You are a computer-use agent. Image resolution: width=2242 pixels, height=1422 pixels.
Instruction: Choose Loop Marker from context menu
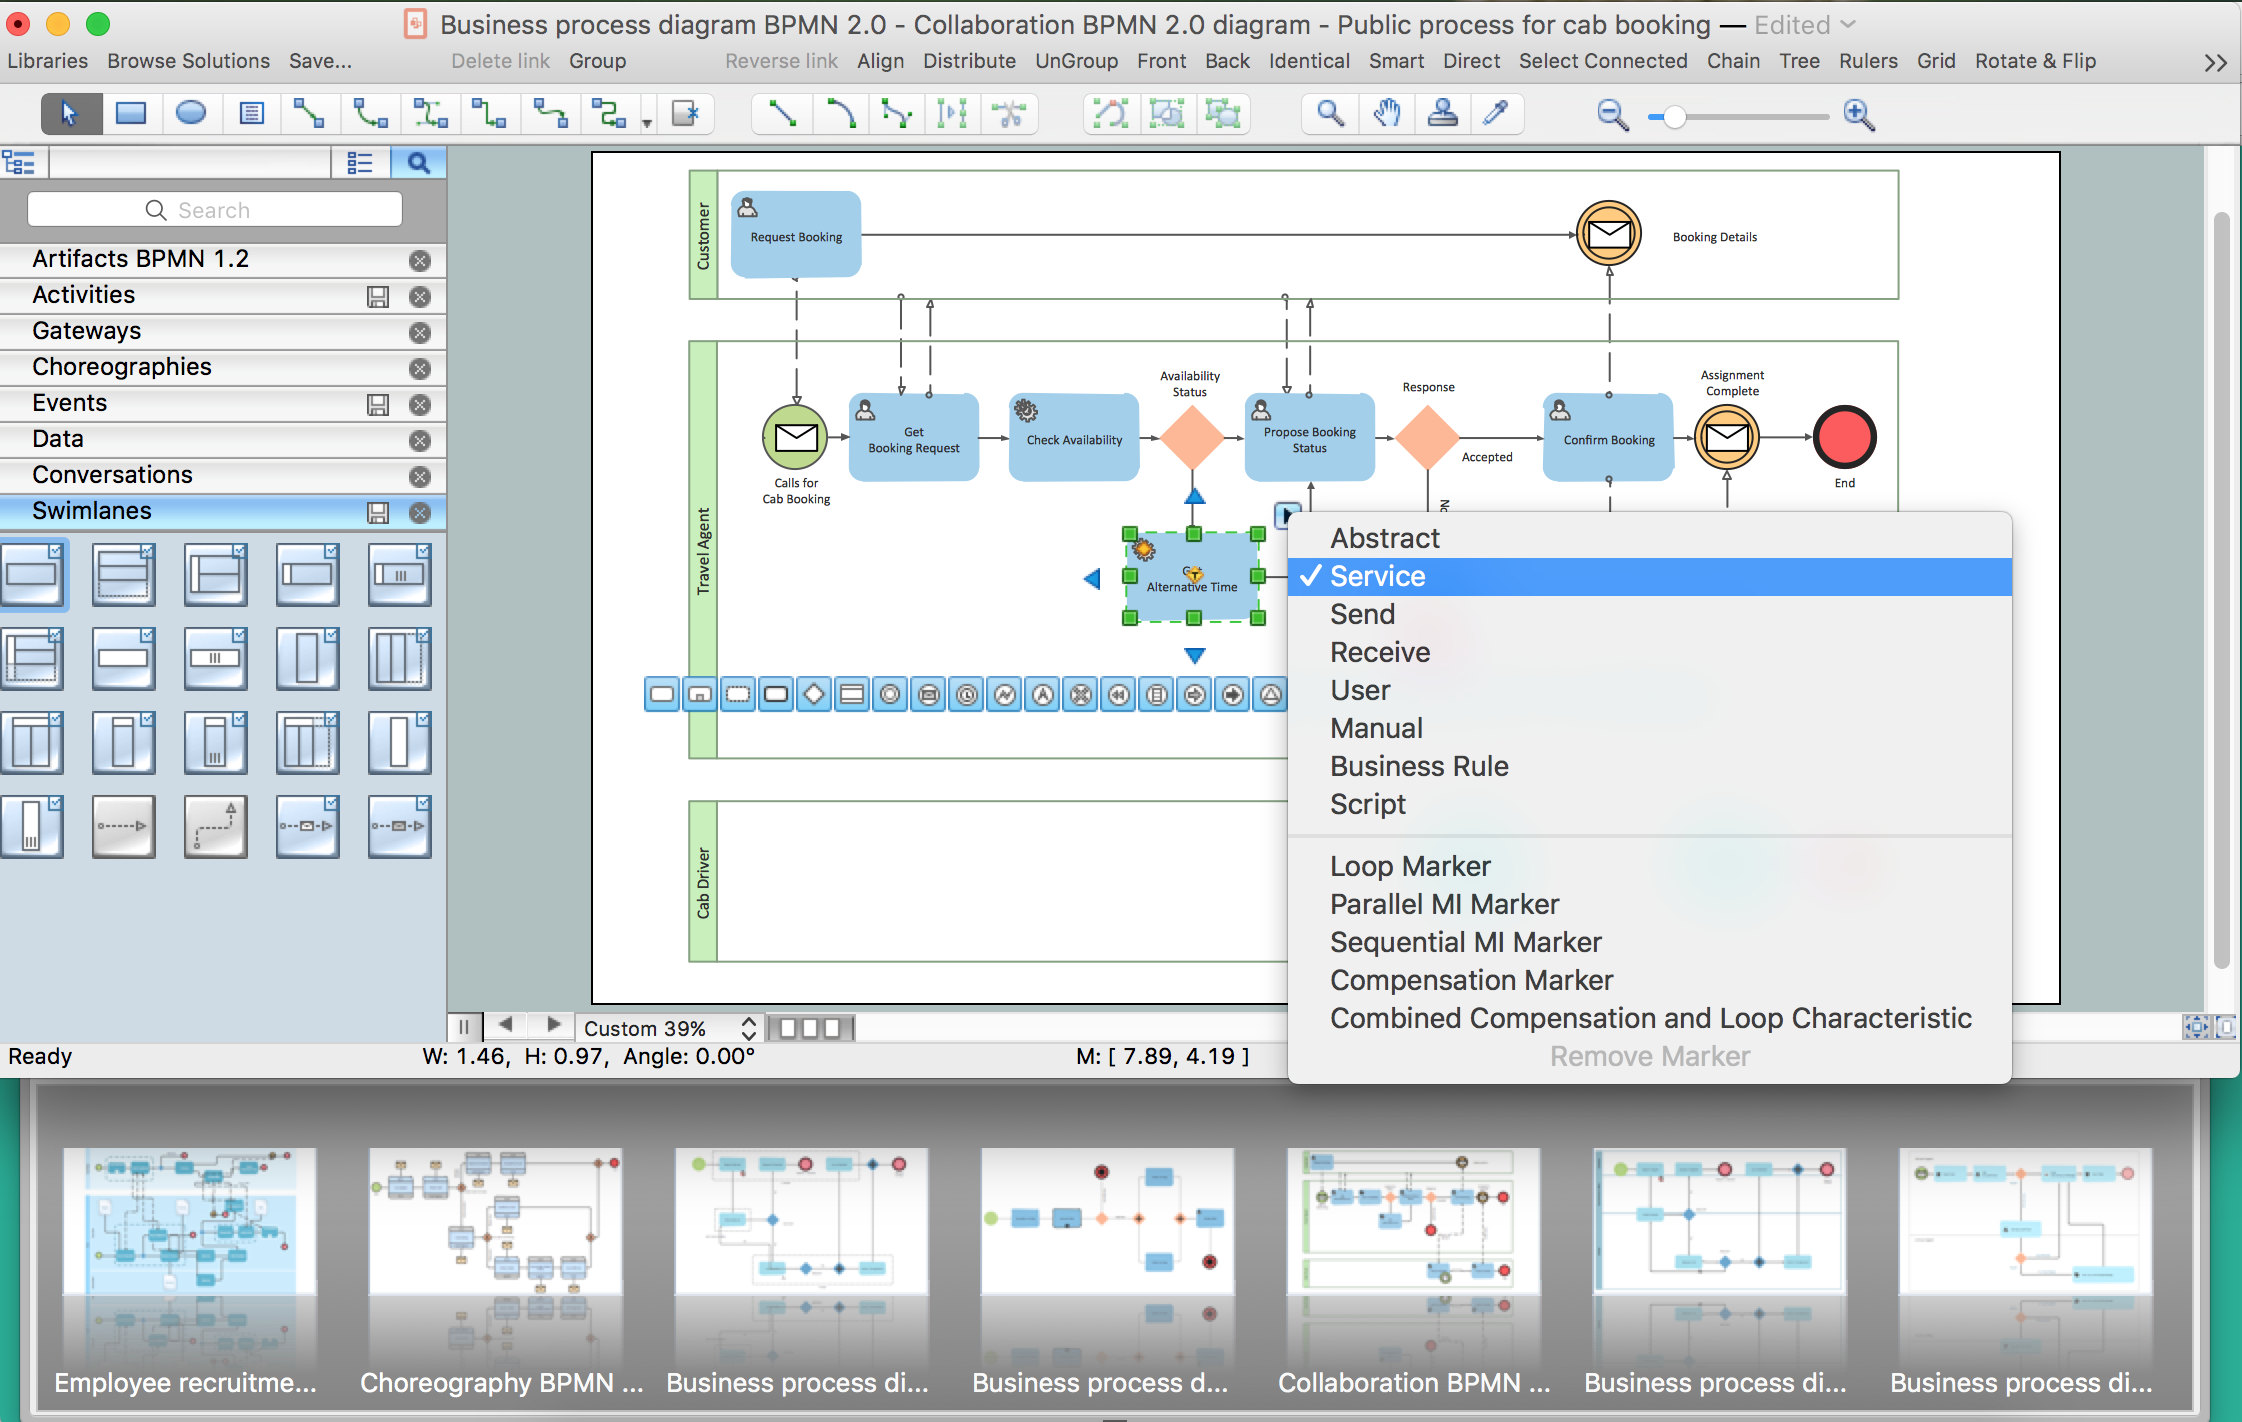tap(1409, 866)
